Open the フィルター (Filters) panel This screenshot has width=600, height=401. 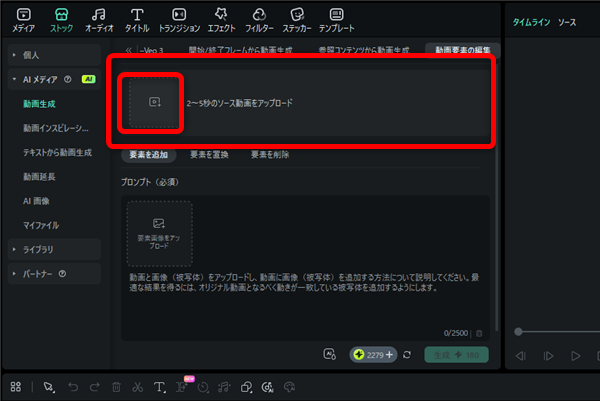pos(259,16)
